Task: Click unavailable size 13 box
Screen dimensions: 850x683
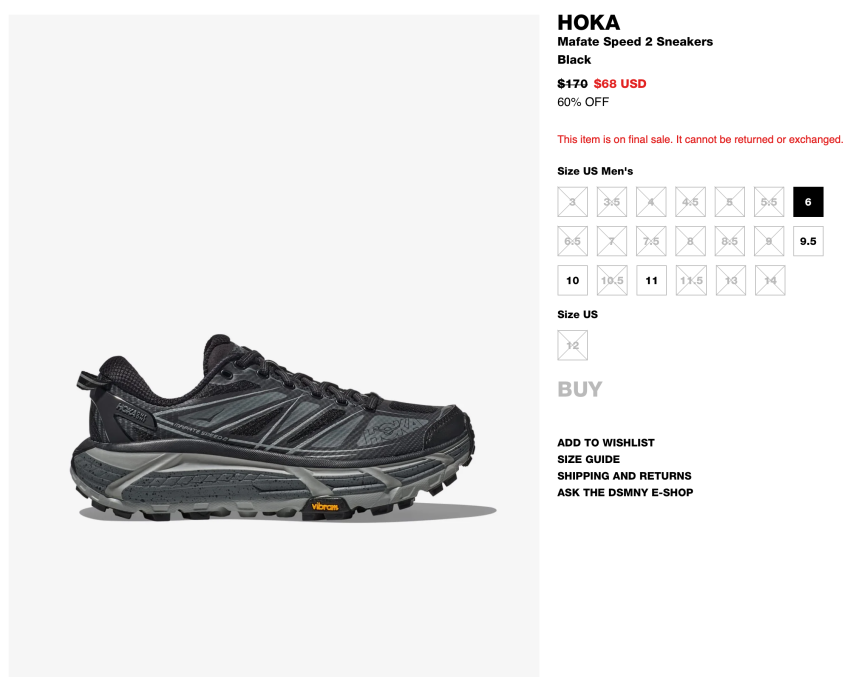Action: (x=731, y=280)
